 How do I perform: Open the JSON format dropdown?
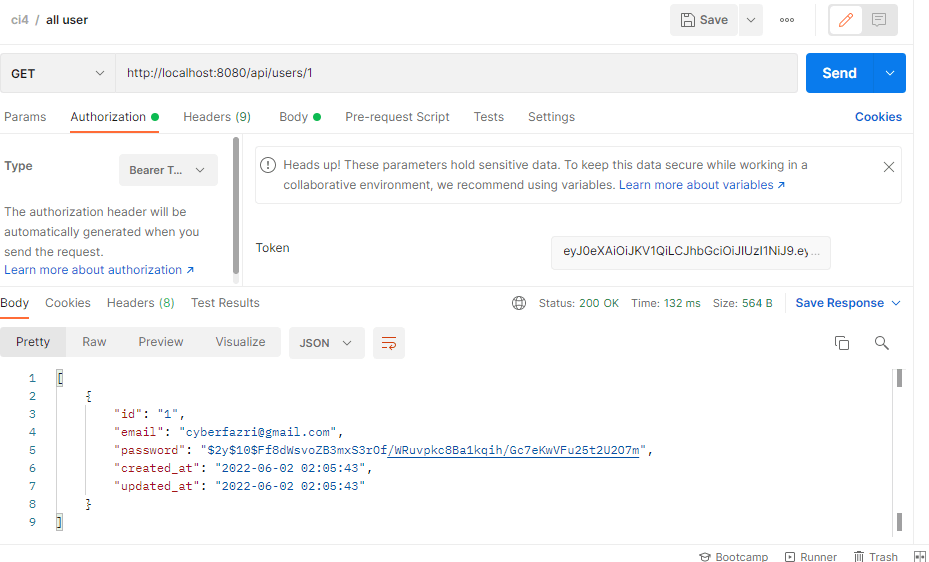[x=326, y=343]
